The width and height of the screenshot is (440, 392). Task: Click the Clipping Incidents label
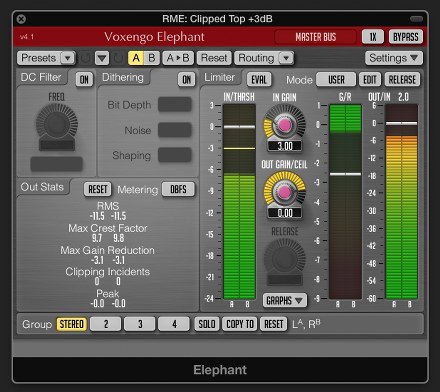[107, 272]
